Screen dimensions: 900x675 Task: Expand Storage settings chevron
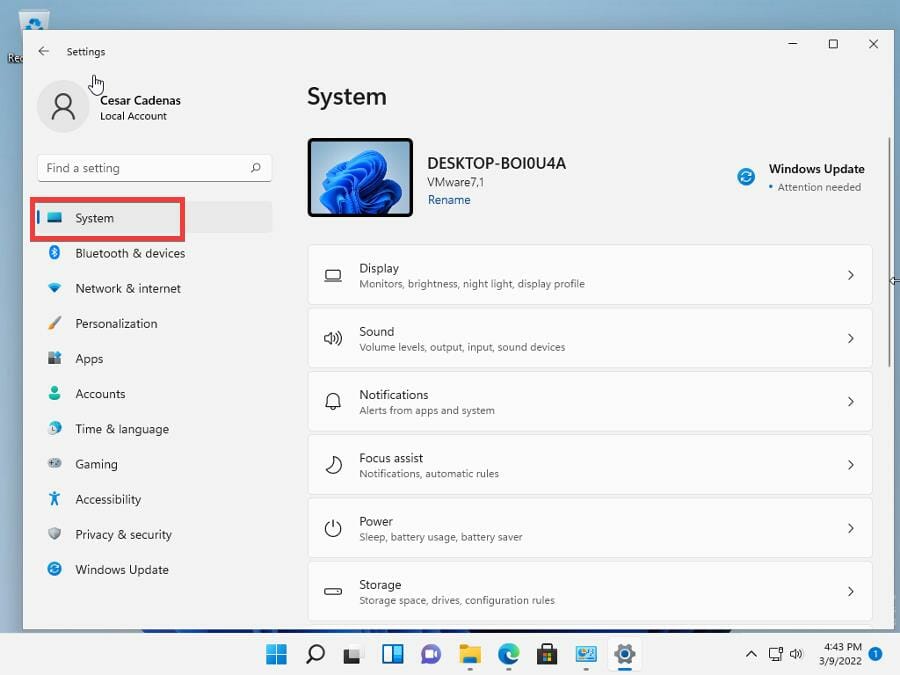pyautogui.click(x=851, y=591)
